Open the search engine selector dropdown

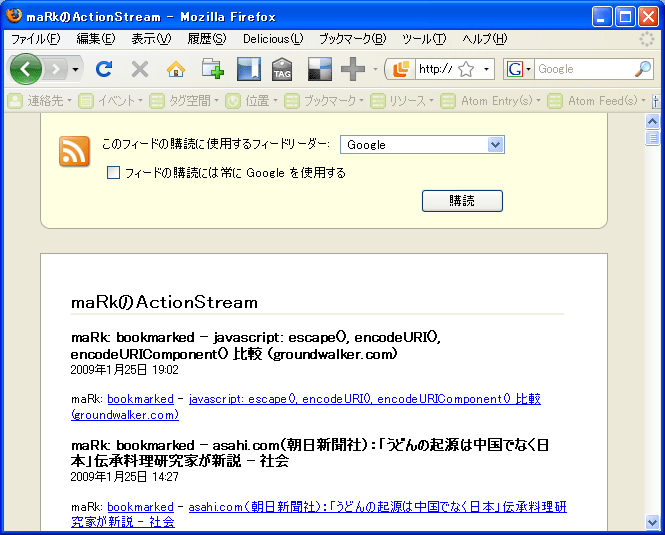coord(518,69)
